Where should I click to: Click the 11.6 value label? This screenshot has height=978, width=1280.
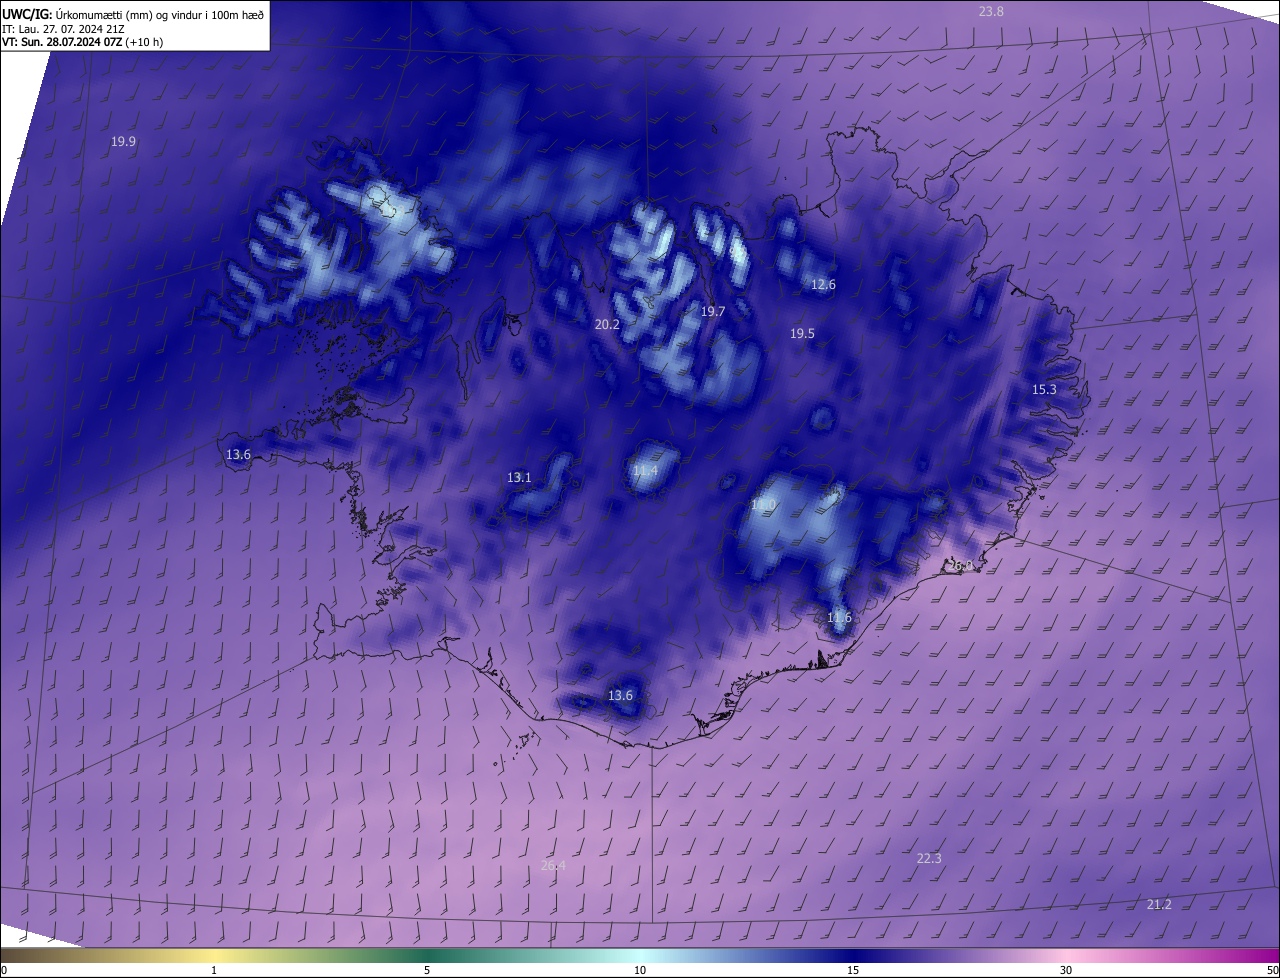(x=839, y=618)
